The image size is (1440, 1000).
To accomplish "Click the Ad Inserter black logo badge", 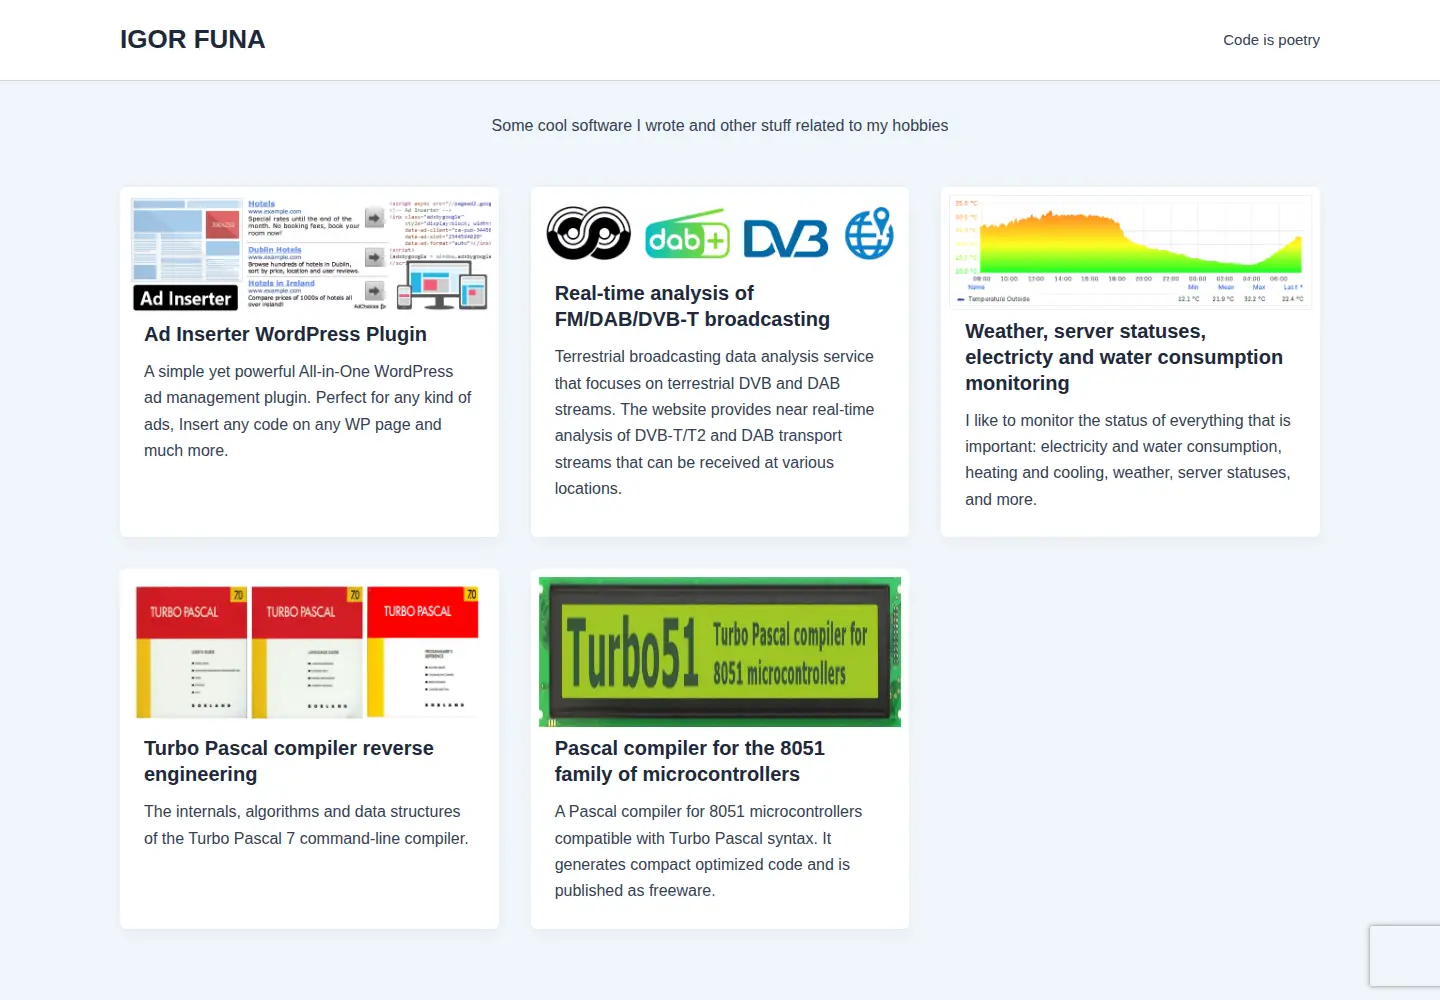I will click(x=186, y=298).
